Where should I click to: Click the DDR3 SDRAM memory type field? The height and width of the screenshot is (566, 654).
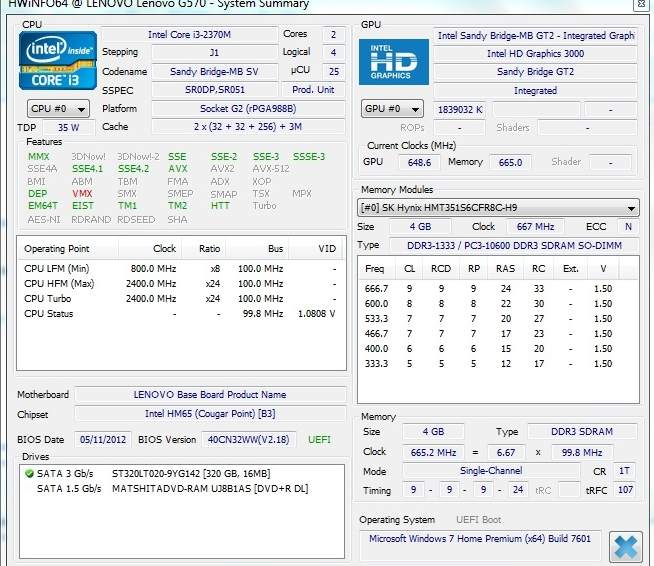582,432
